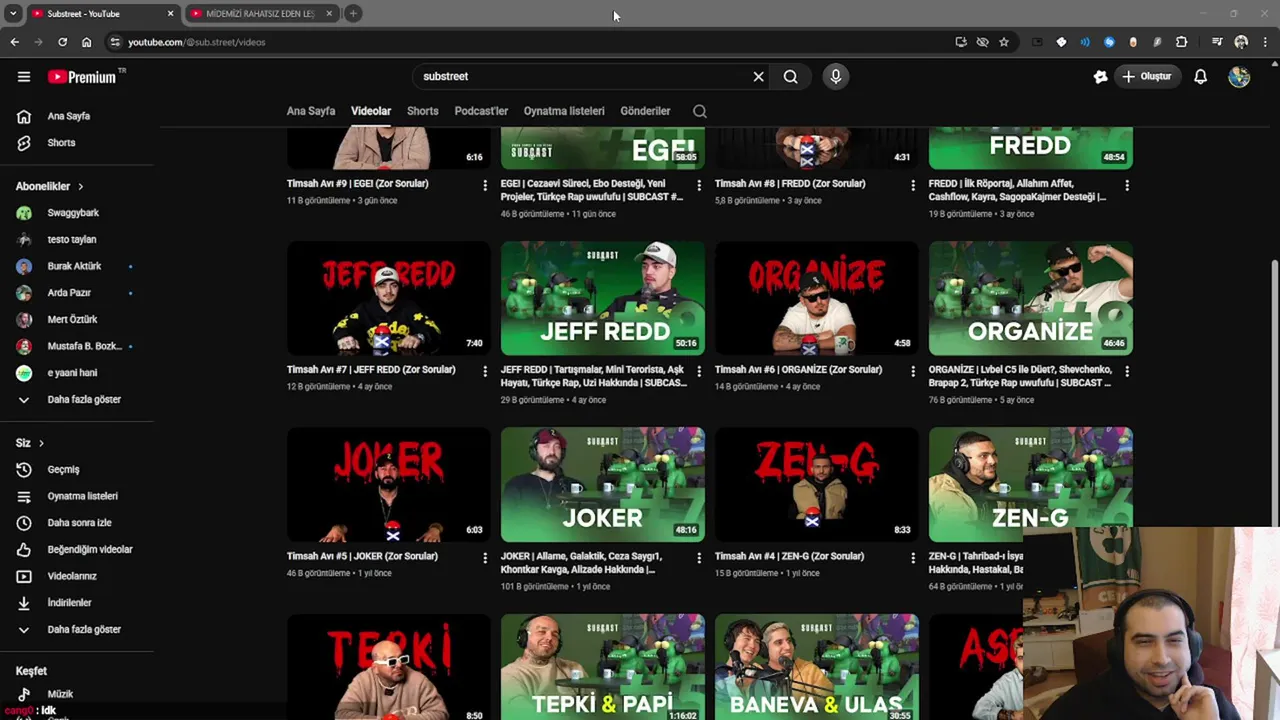This screenshot has height=720, width=1280.
Task: Open options for Timsah Avı #5 JOKER
Action: [485, 558]
